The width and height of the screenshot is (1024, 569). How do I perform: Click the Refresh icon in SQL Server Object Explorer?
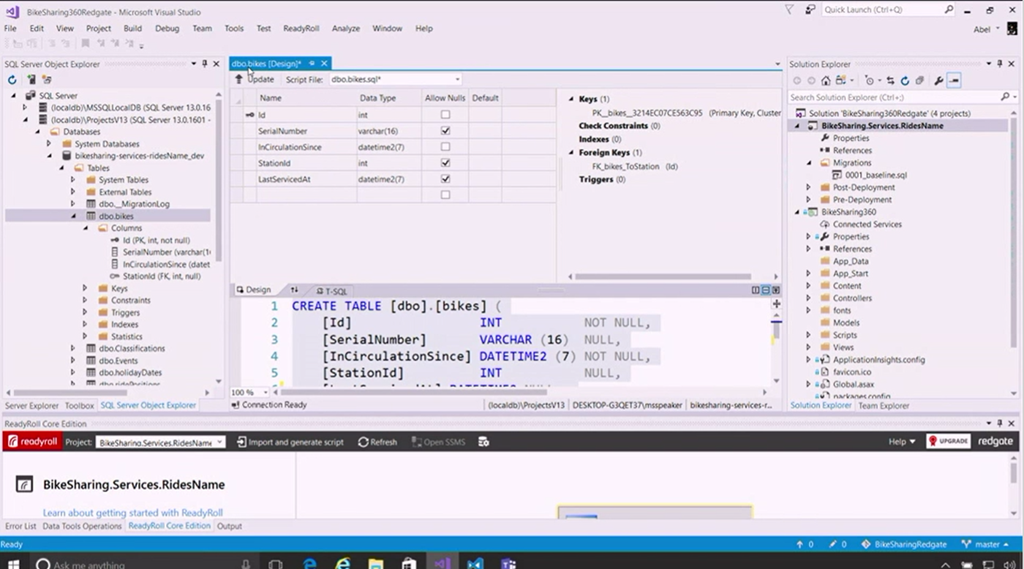pyautogui.click(x=13, y=80)
